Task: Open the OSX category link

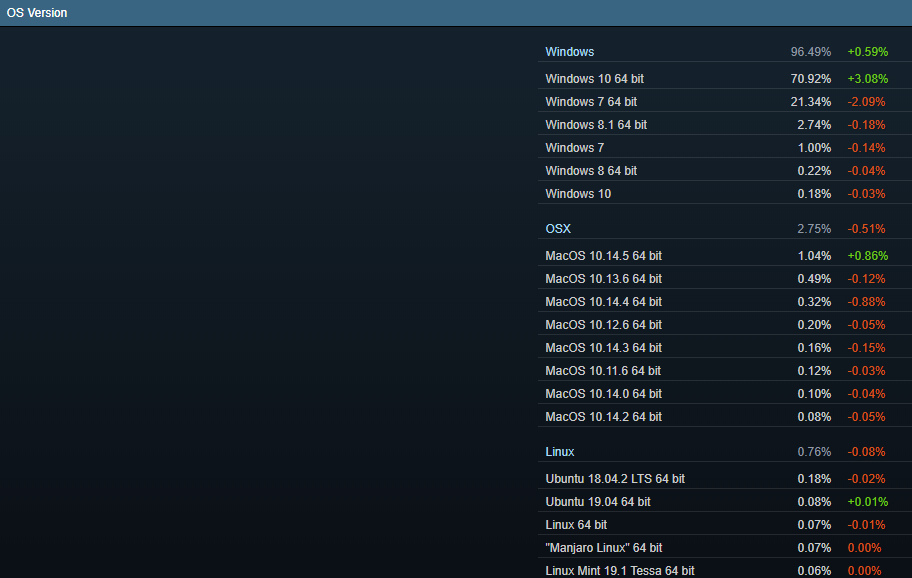Action: click(558, 229)
